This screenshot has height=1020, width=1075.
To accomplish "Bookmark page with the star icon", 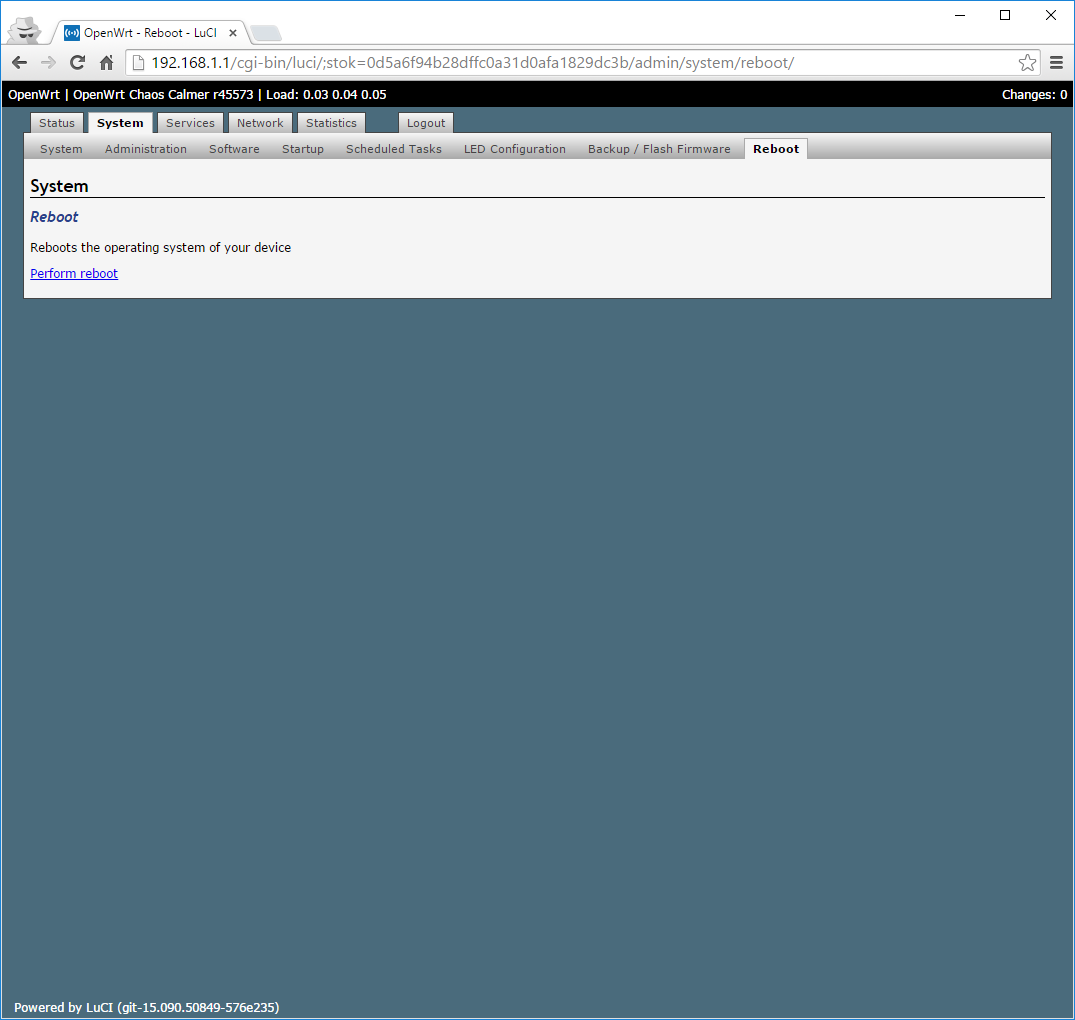I will tap(1027, 63).
